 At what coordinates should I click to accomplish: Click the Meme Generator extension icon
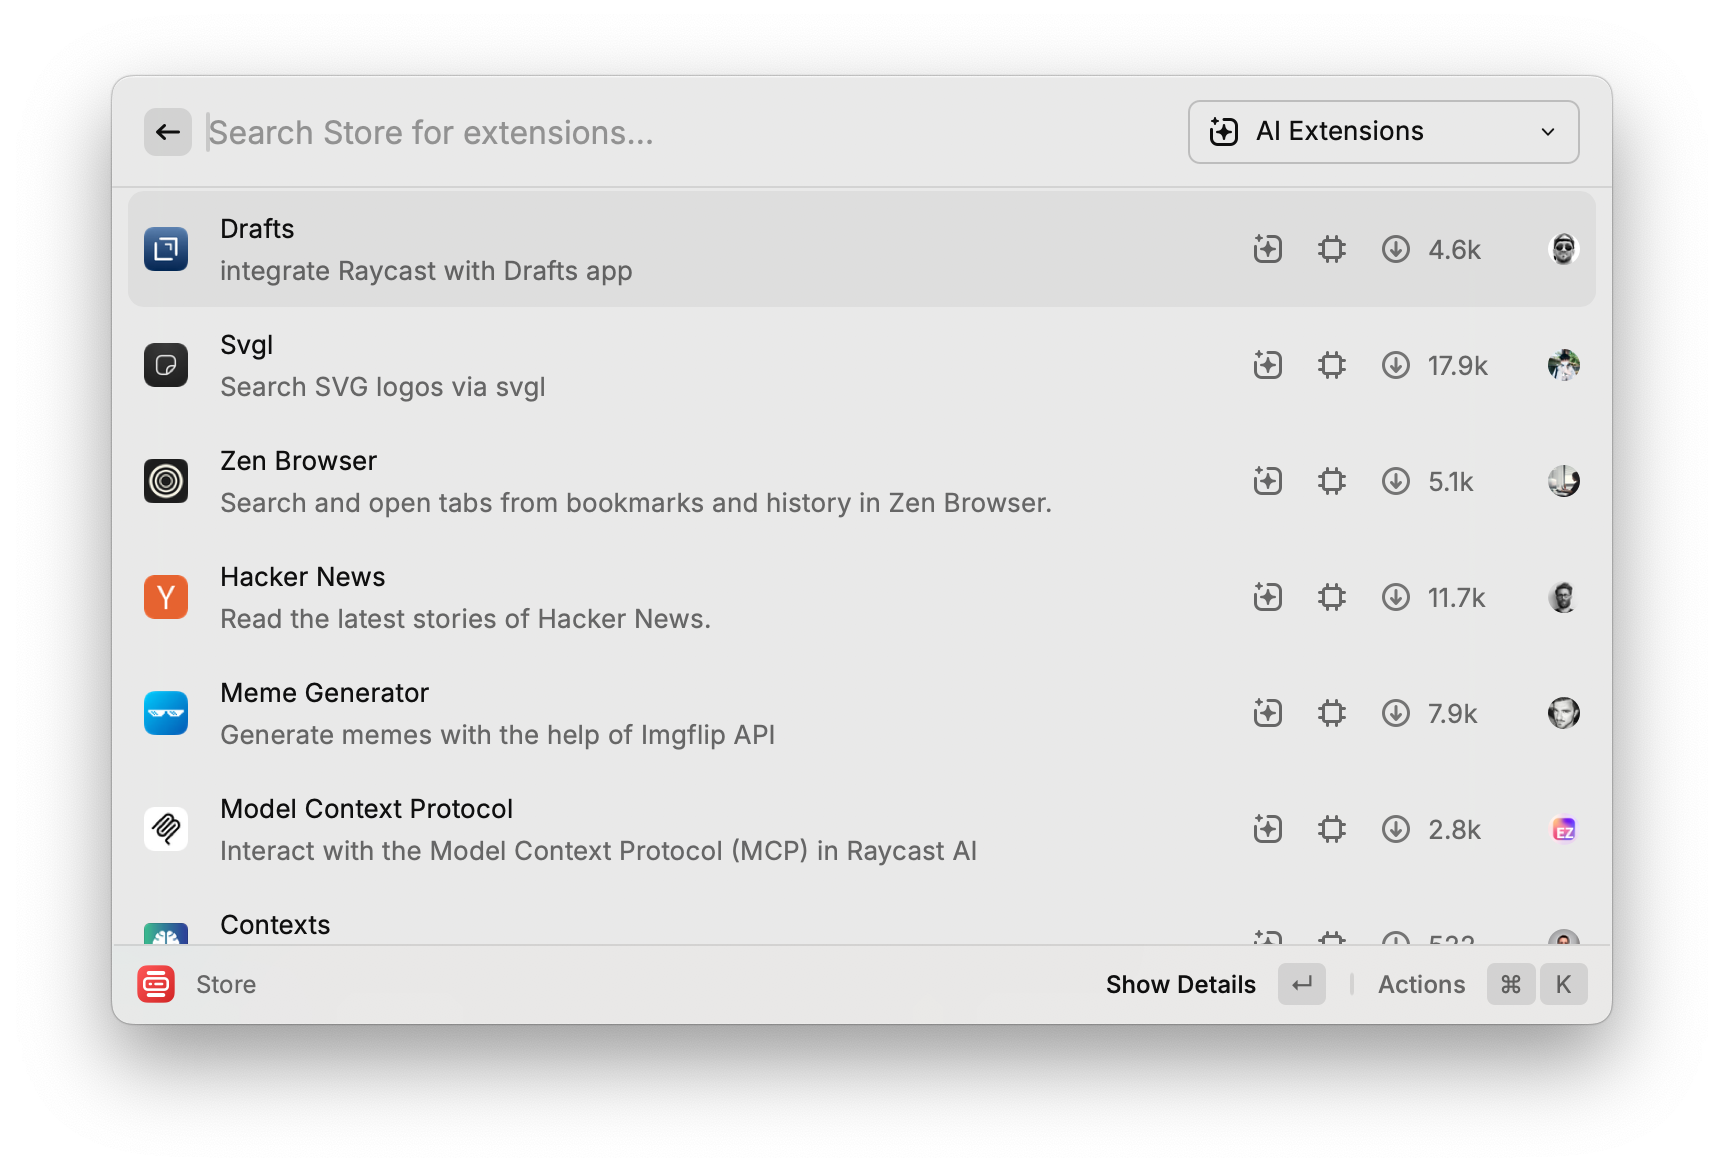pyautogui.click(x=166, y=713)
